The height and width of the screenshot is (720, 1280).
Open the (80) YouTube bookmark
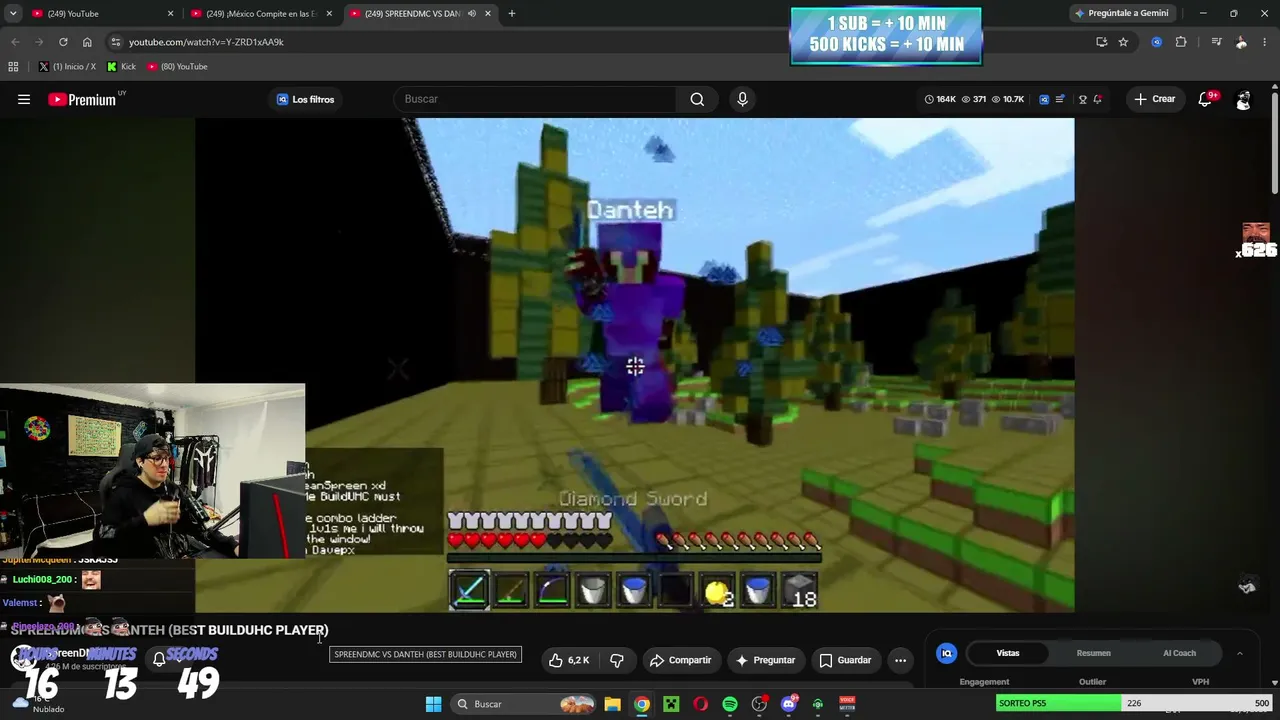tap(177, 67)
